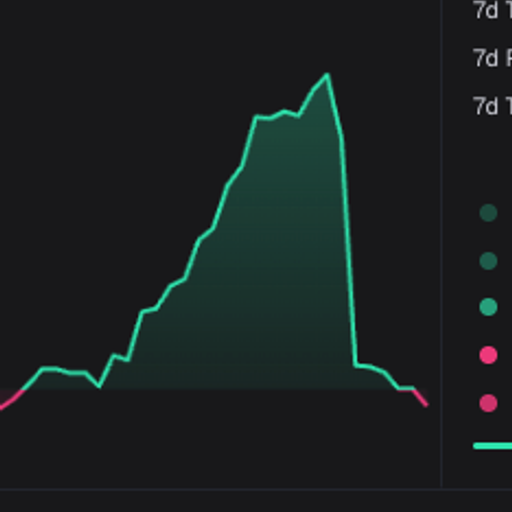The image size is (512, 512).
Task: Click the first low bump near chart start
Action: click(x=49, y=368)
